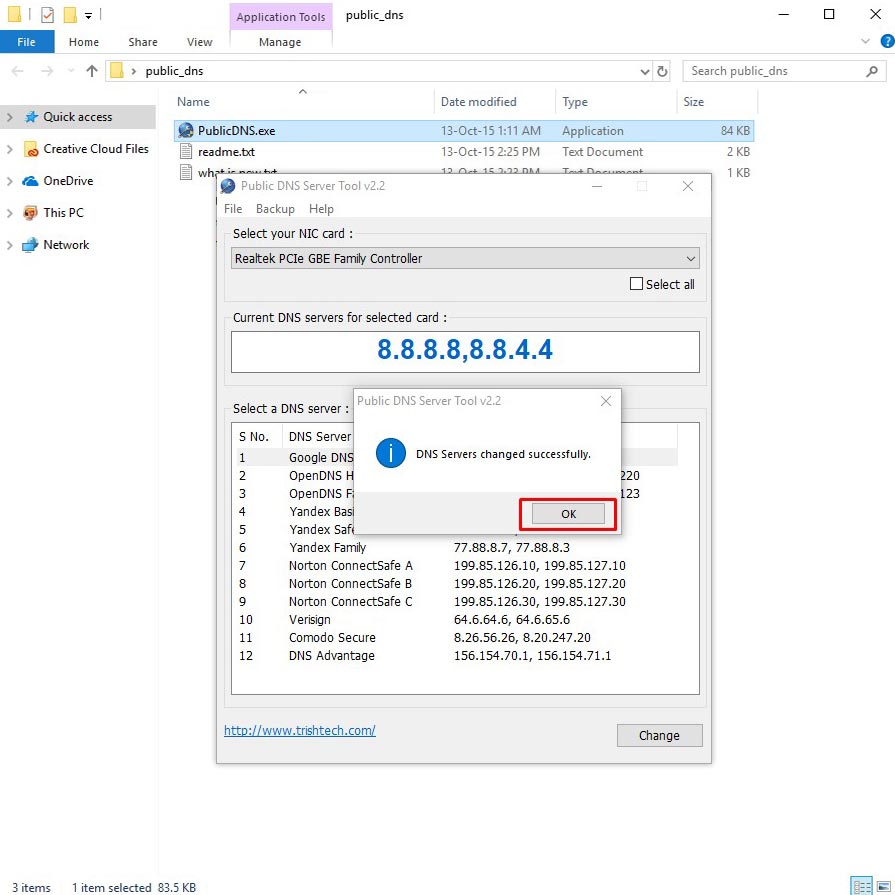This screenshot has width=895, height=895.
Task: Switch to the View ribbon tab
Action: pyautogui.click(x=199, y=42)
